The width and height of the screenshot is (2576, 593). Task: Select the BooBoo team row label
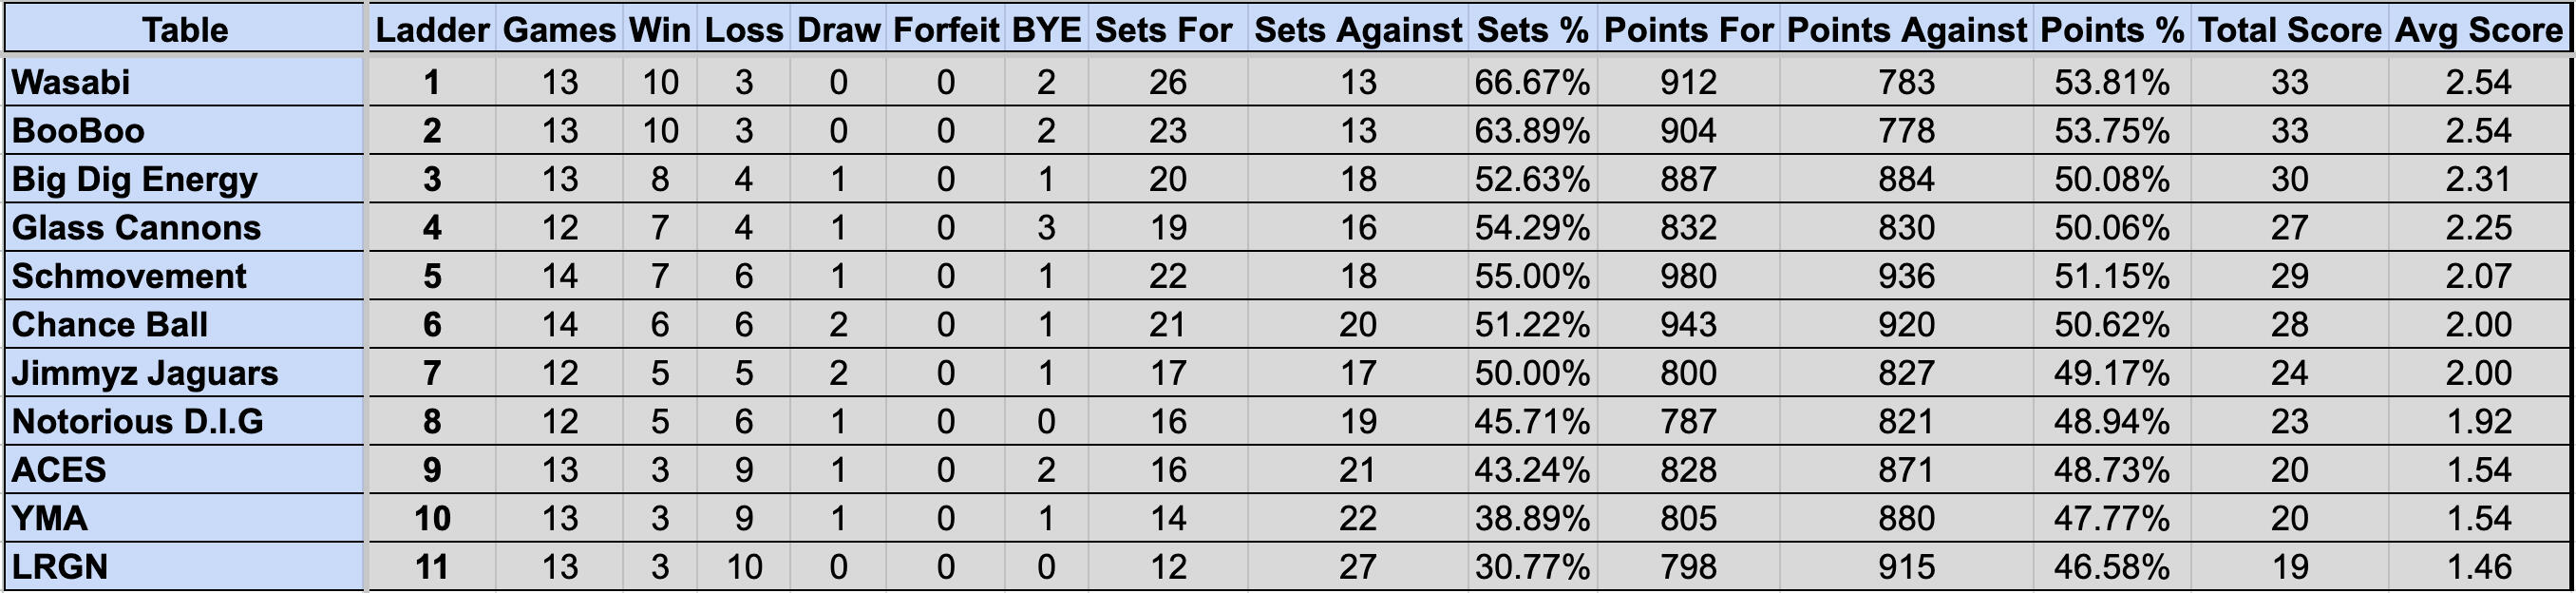(185, 130)
